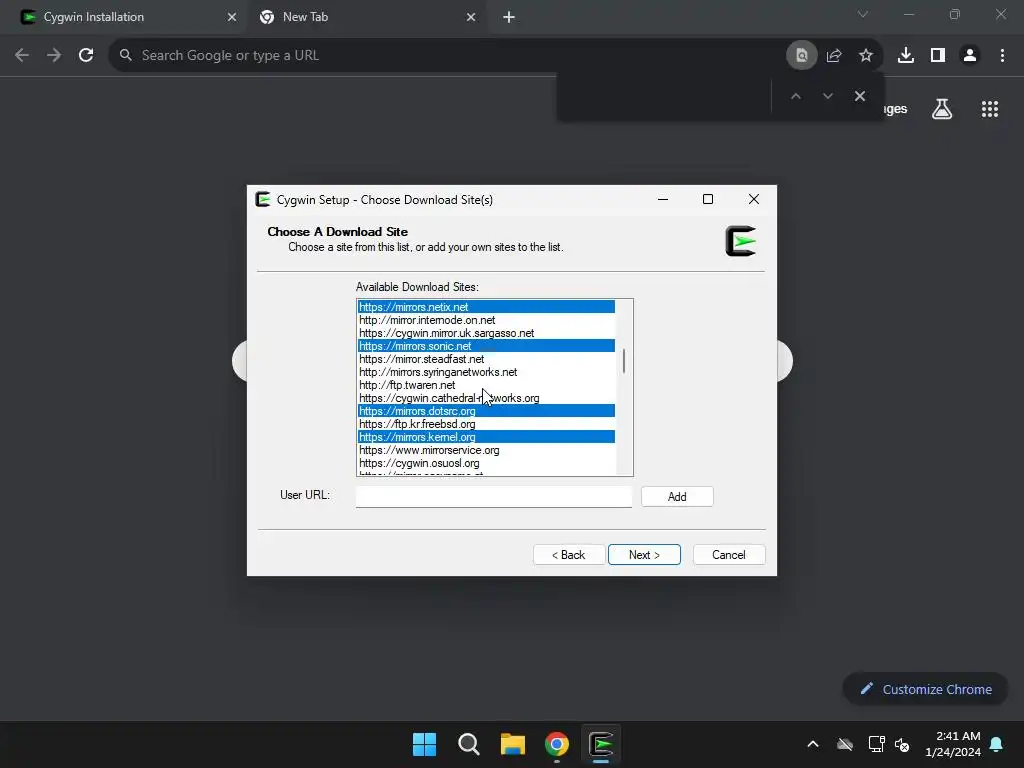1024x768 pixels.
Task: Open the network display tray icon
Action: [876, 744]
